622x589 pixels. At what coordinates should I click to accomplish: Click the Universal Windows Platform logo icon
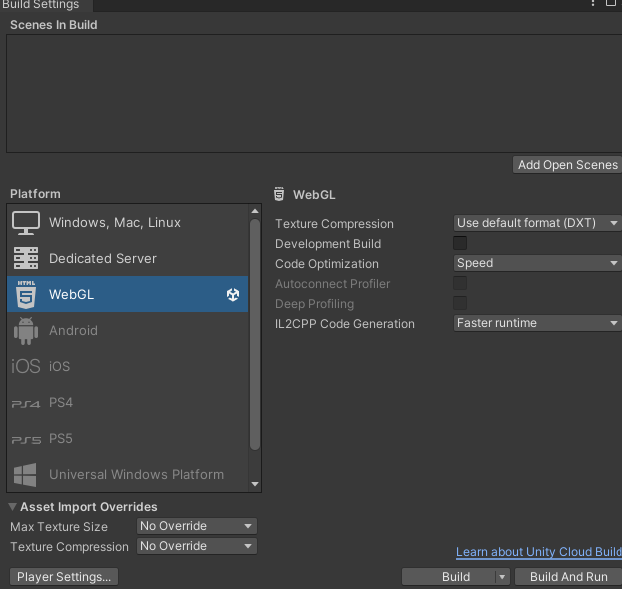[x=25, y=475]
